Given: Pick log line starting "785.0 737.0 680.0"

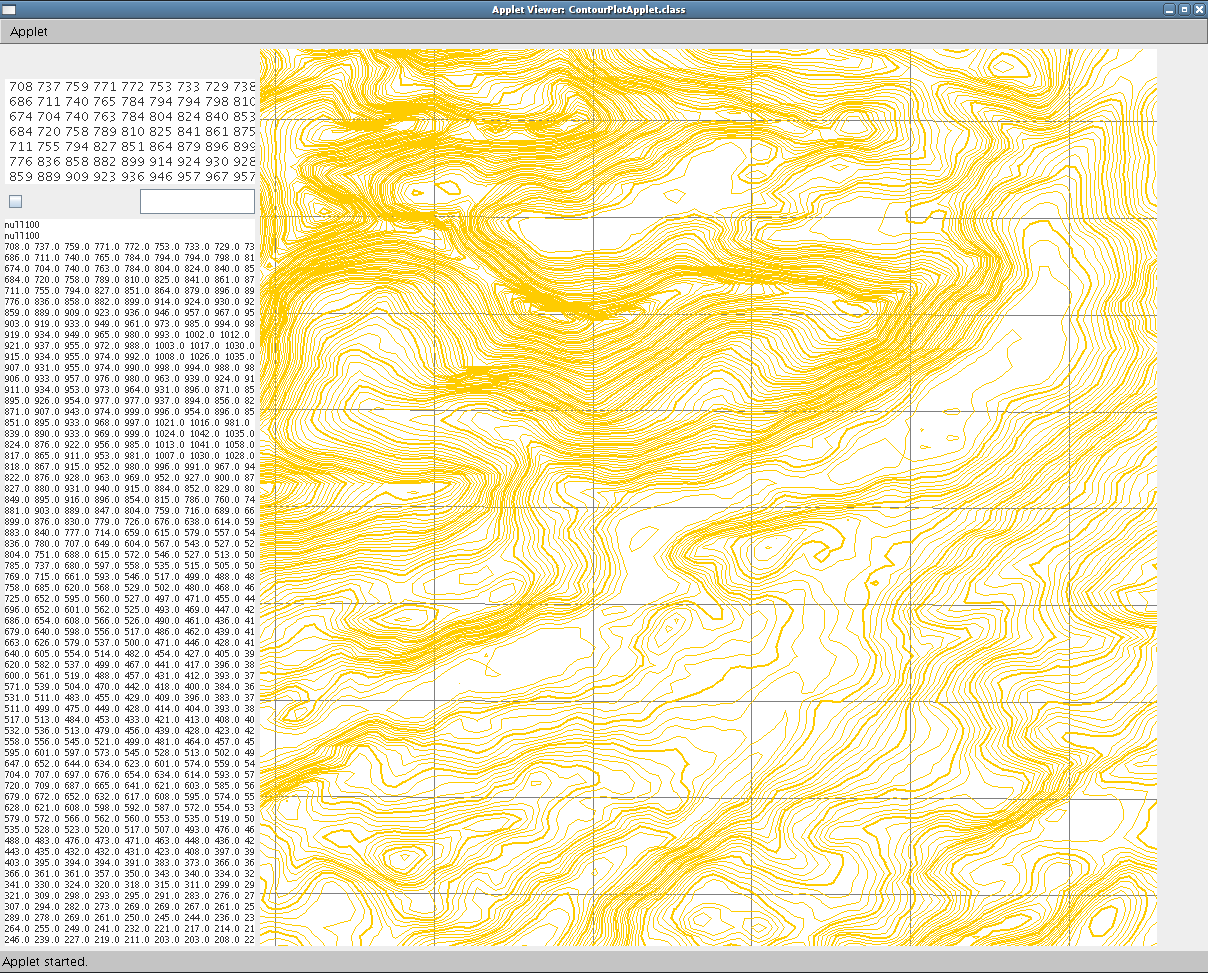Looking at the screenshot, I should [129, 565].
